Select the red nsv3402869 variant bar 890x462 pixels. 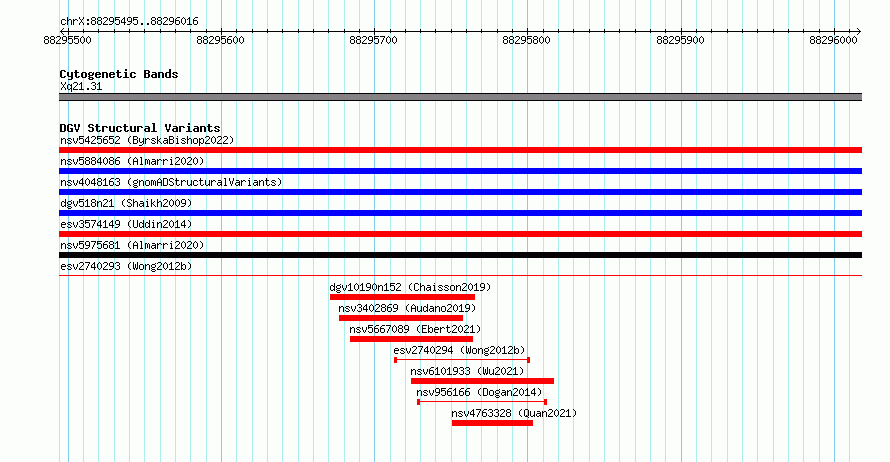[401, 318]
